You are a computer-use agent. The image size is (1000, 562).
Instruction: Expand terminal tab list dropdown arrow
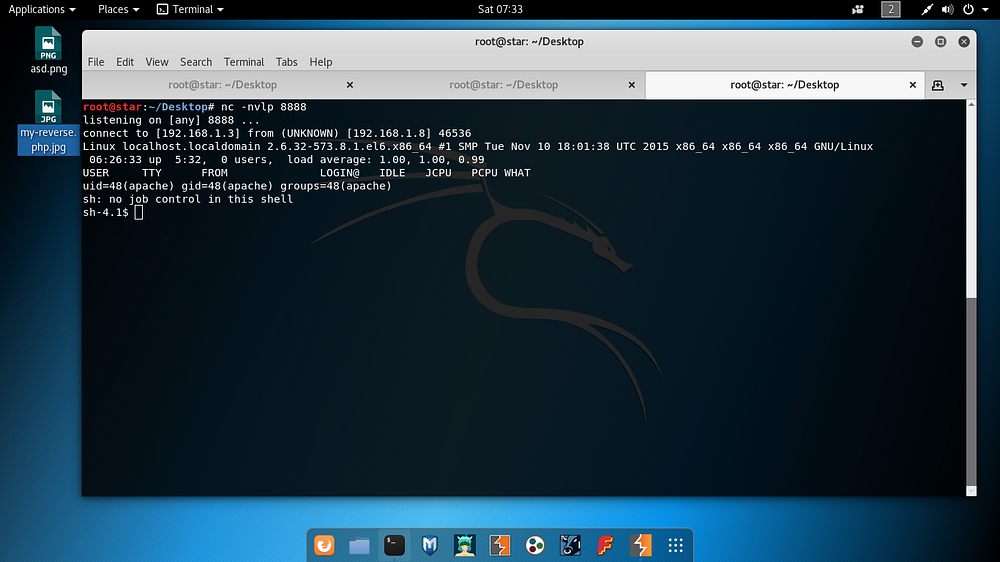(x=964, y=85)
